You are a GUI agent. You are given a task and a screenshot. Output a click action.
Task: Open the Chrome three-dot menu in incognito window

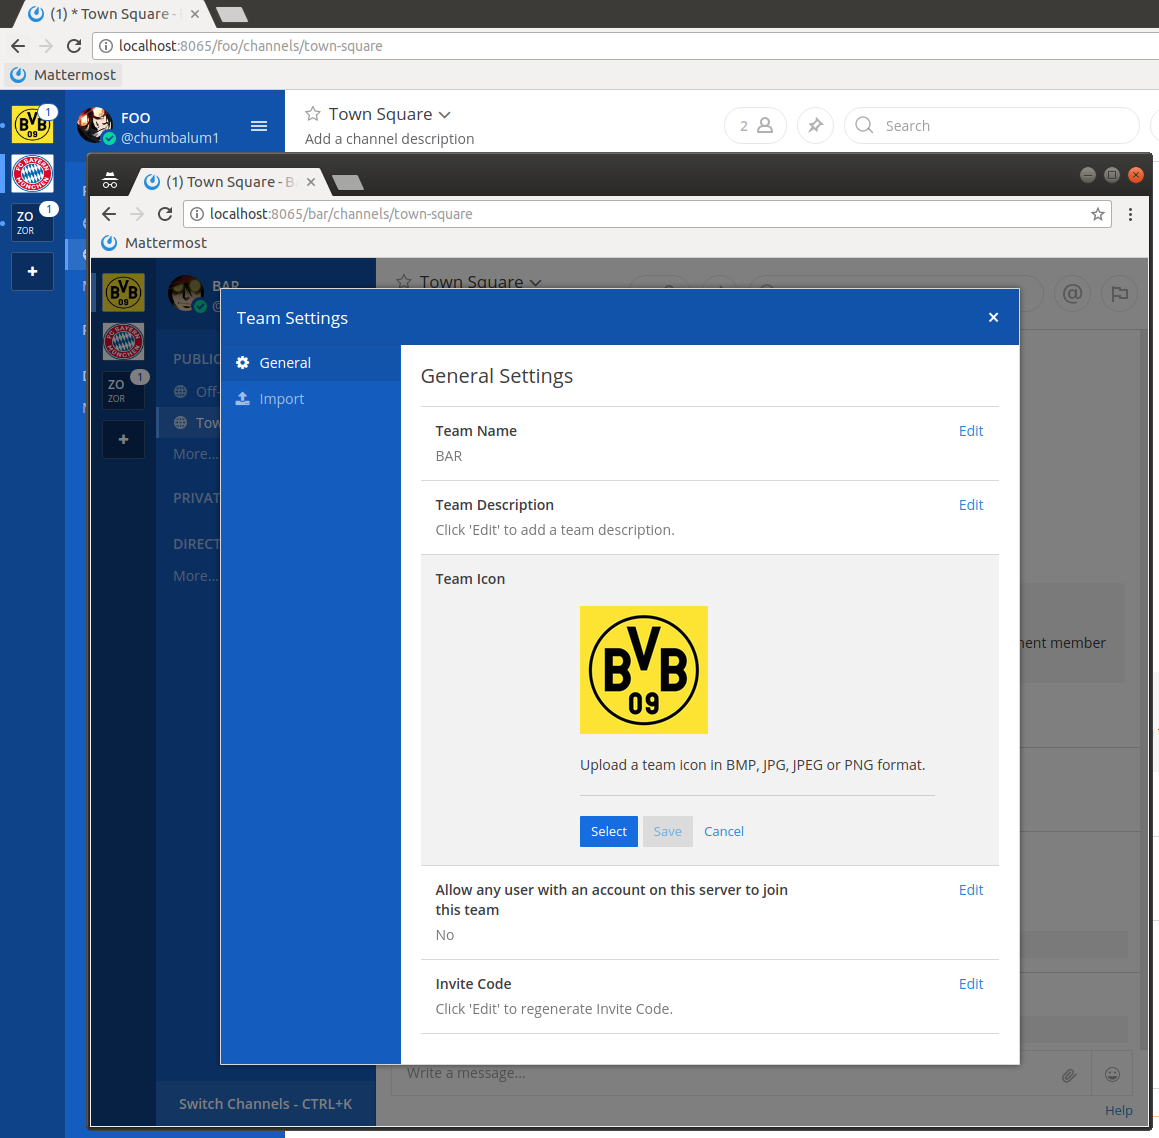1130,214
